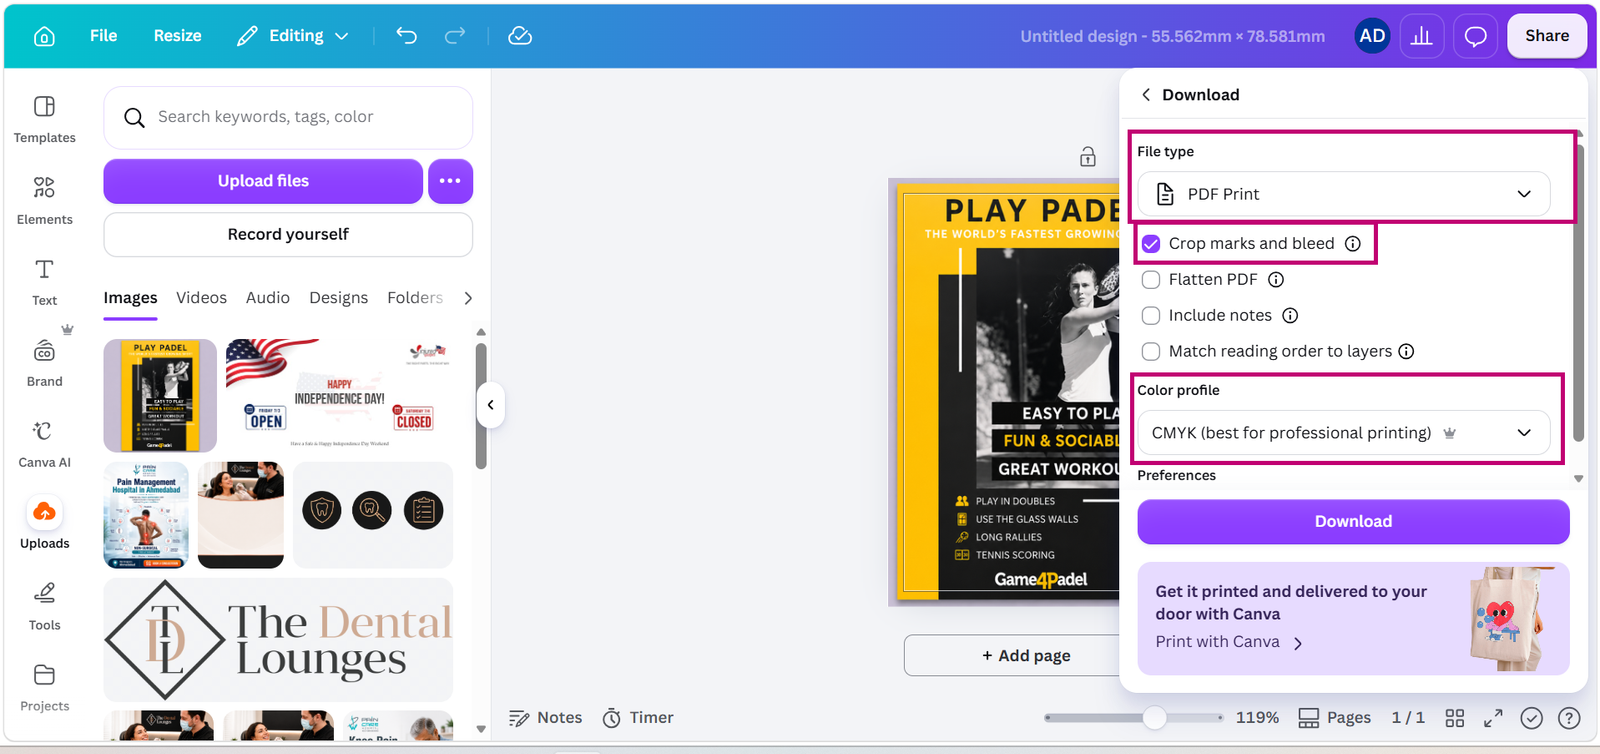
Task: Open the Color profile CMYK dropdown
Action: 1344,433
